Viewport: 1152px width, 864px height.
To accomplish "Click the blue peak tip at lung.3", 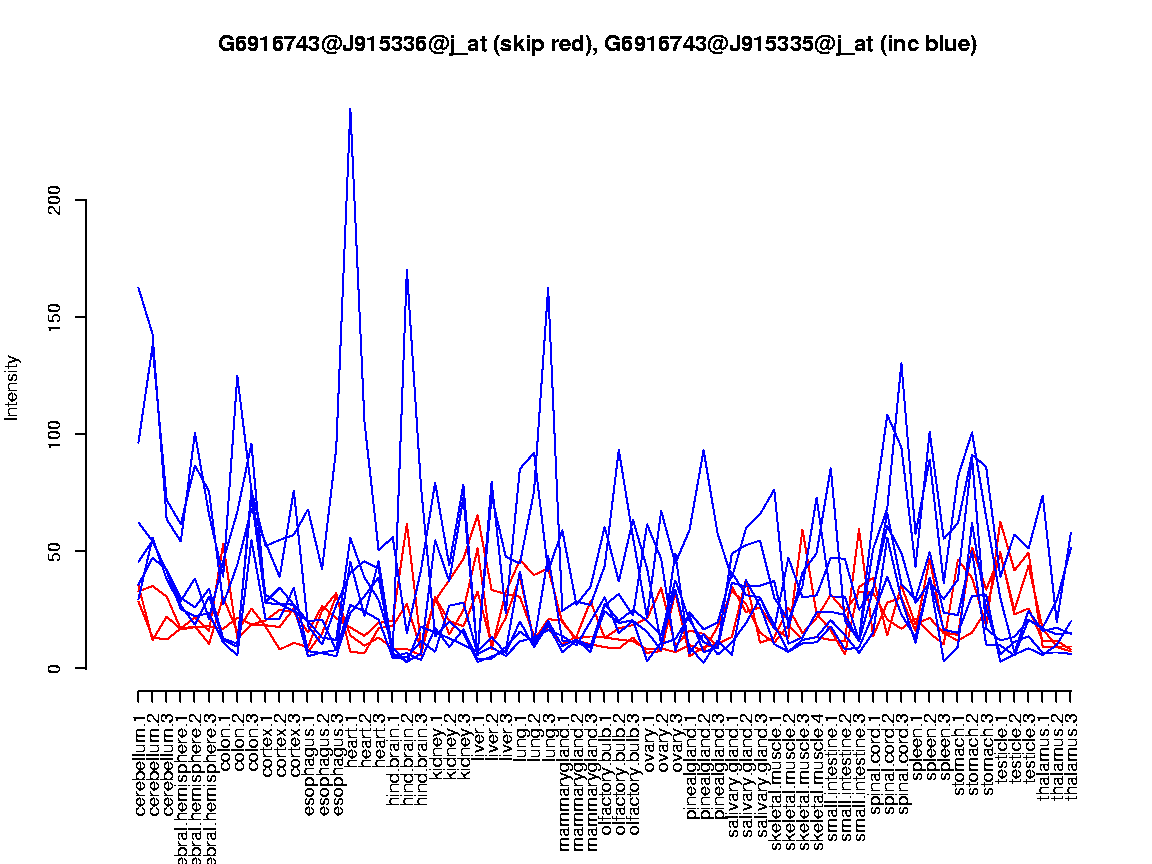I will point(548,287).
